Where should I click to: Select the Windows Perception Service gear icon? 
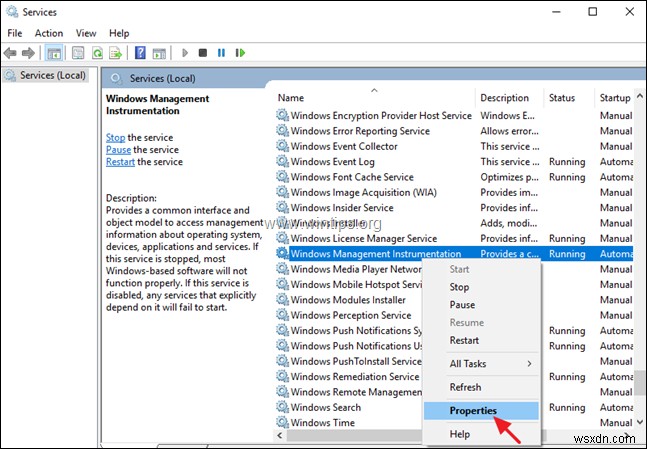click(282, 315)
